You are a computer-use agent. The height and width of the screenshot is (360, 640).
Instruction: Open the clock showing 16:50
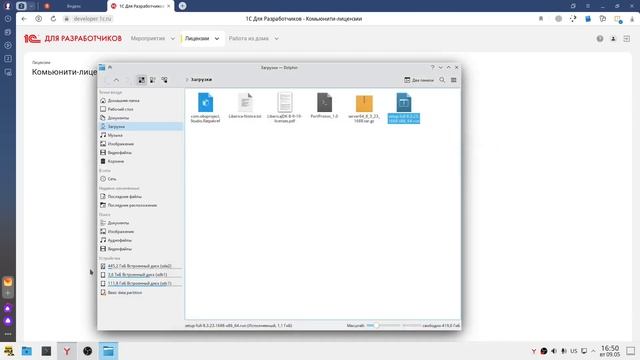click(610, 351)
